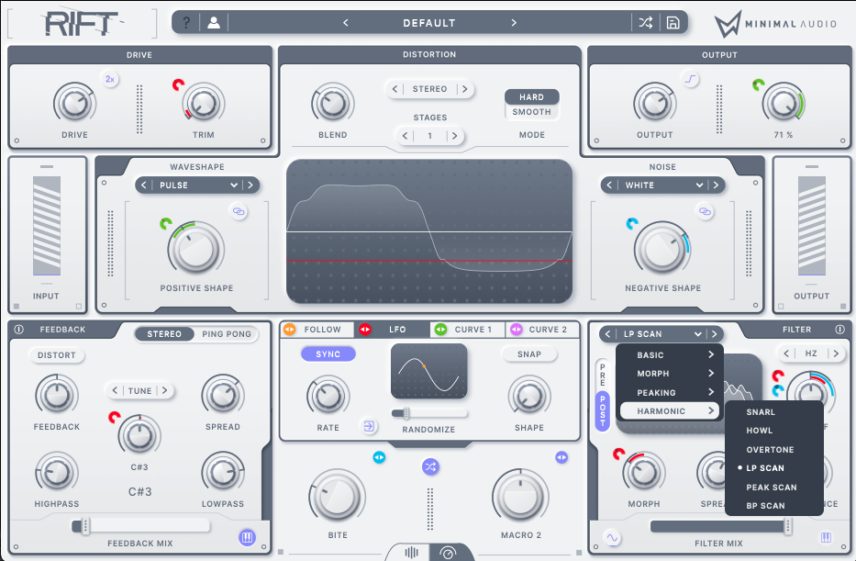Image resolution: width=856 pixels, height=561 pixels.
Task: Select Ping Pong feedback mode
Action: 227,334
